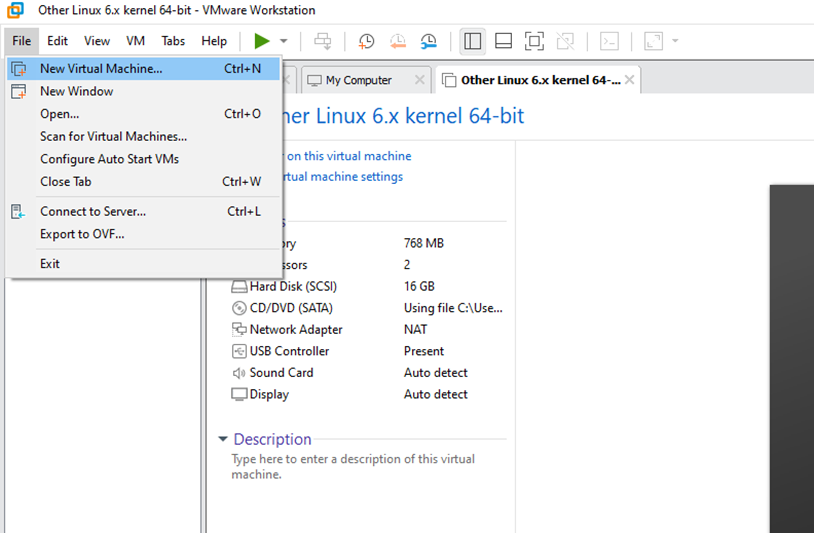Click the NAT network adapter value

point(415,330)
